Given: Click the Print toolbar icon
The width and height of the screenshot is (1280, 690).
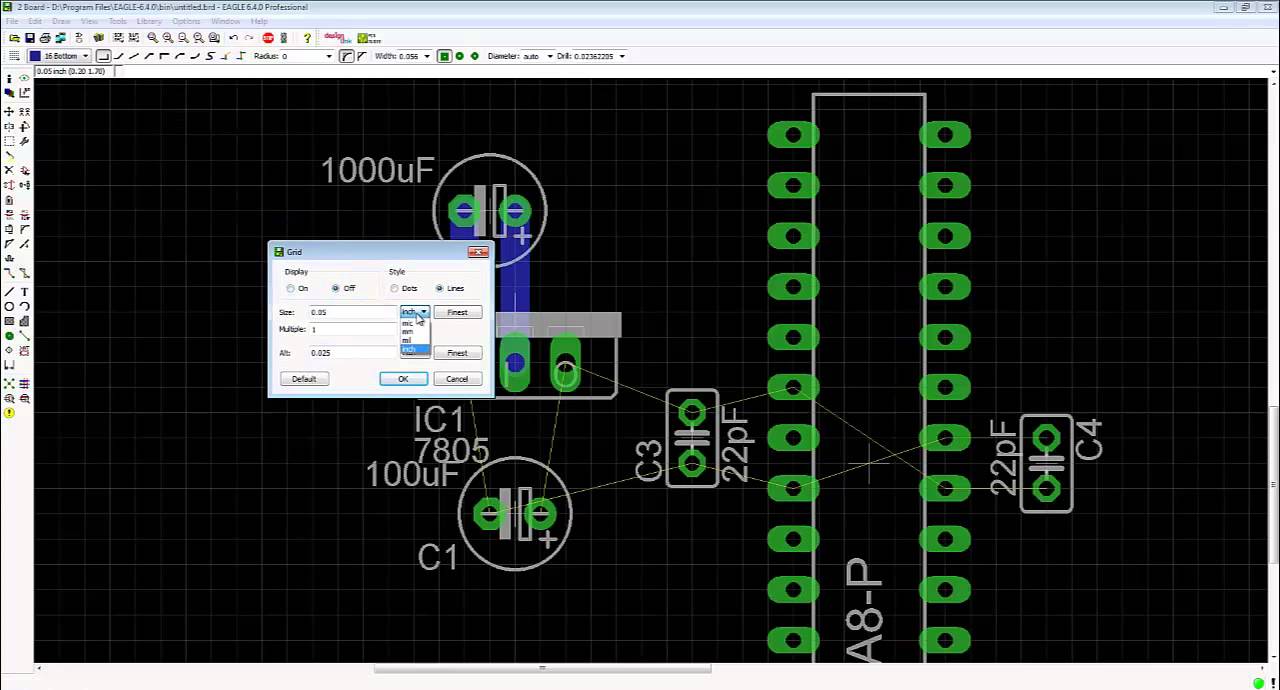Looking at the screenshot, I should [45, 38].
